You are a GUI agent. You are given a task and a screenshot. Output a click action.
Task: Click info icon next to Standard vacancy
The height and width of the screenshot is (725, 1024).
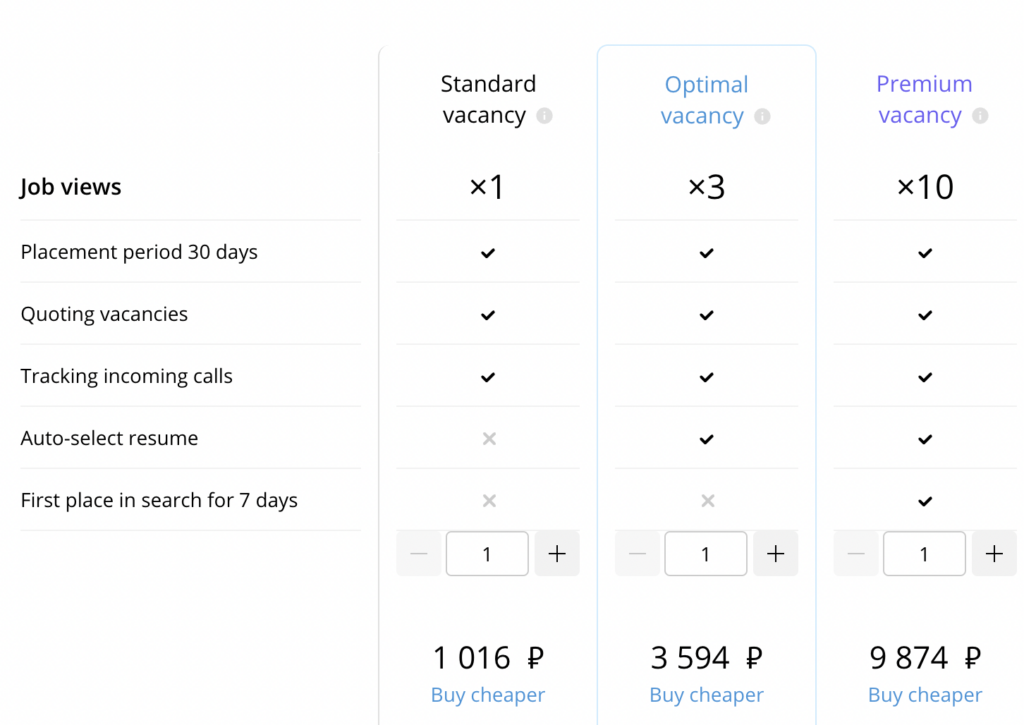[x=544, y=116]
